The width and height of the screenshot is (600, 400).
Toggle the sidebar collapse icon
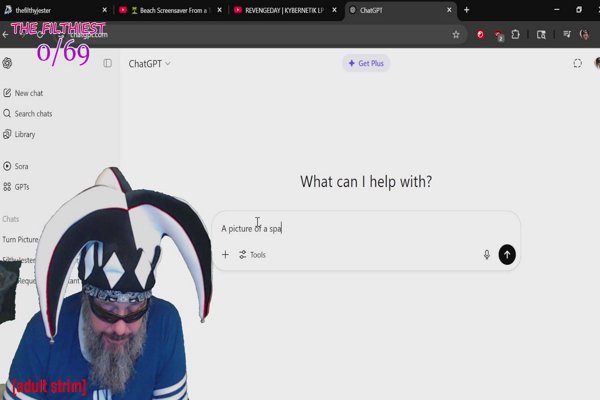click(108, 63)
